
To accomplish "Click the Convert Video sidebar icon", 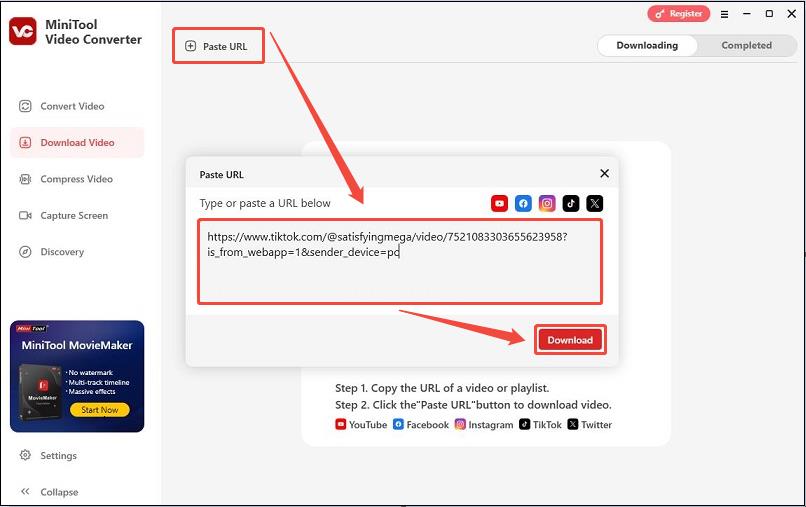I will [x=25, y=106].
